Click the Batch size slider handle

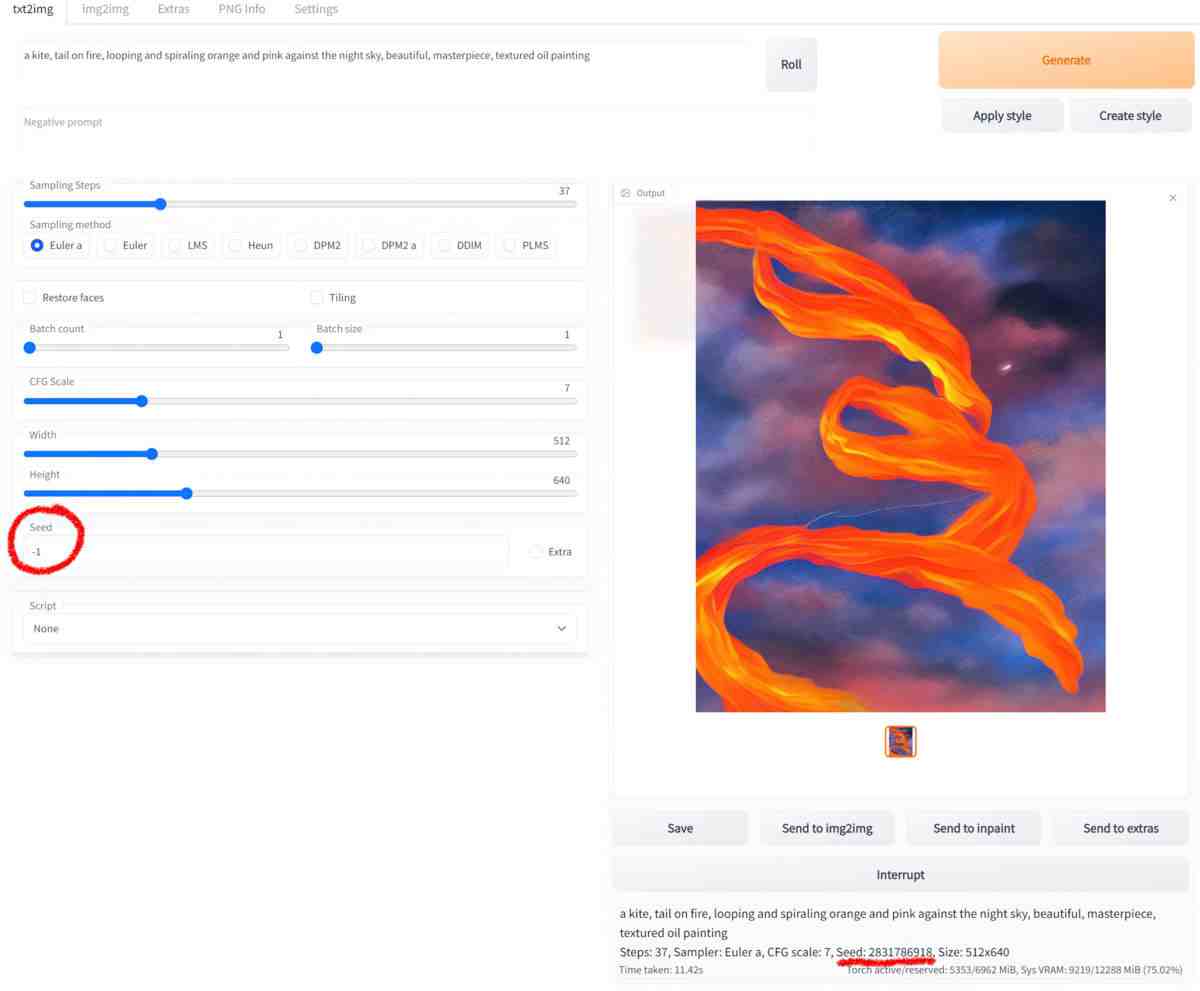point(317,348)
